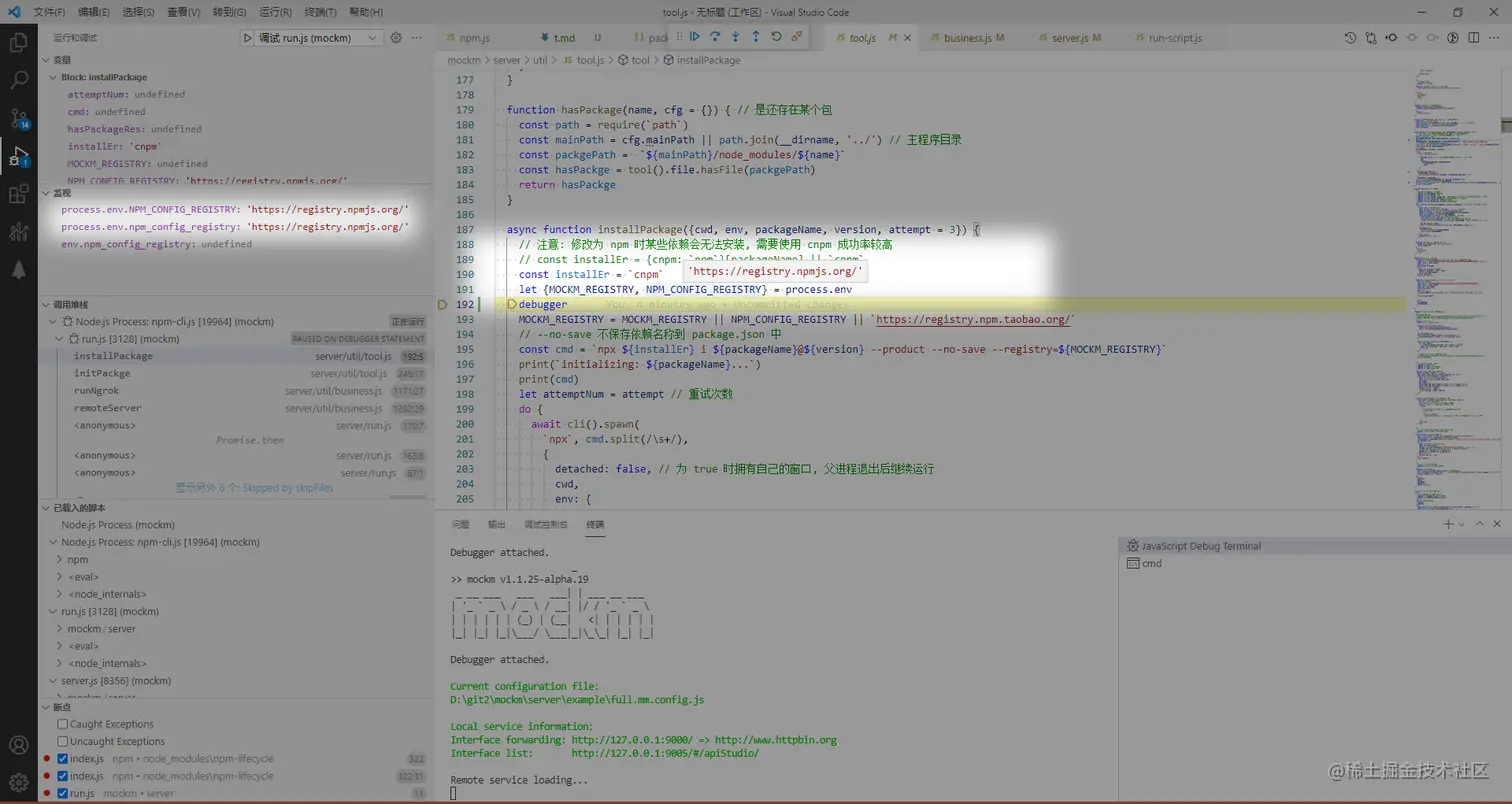The image size is (1512, 804).
Task: Select runNgrok call stack frame
Action: click(236, 391)
